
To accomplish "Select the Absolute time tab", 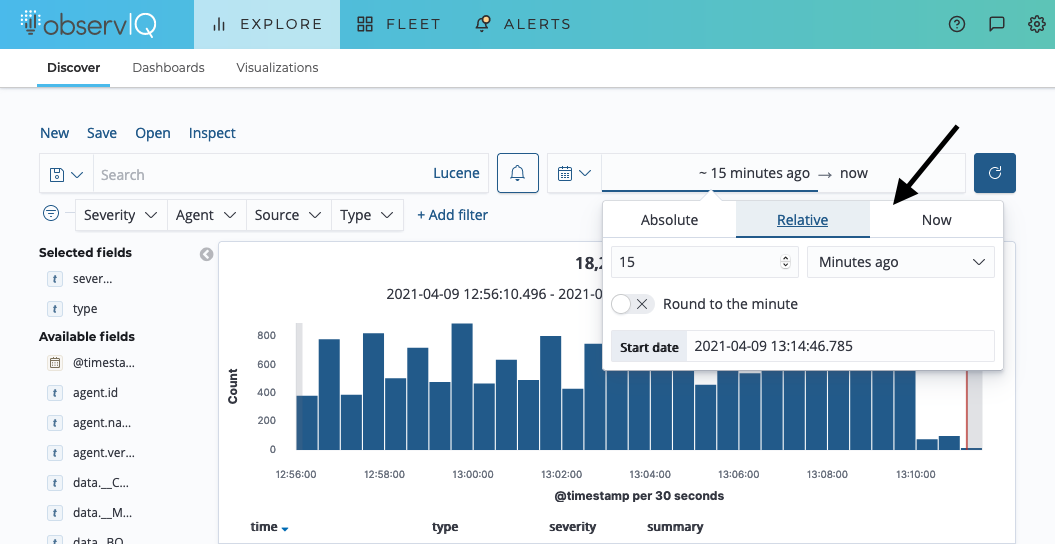I will pyautogui.click(x=669, y=220).
